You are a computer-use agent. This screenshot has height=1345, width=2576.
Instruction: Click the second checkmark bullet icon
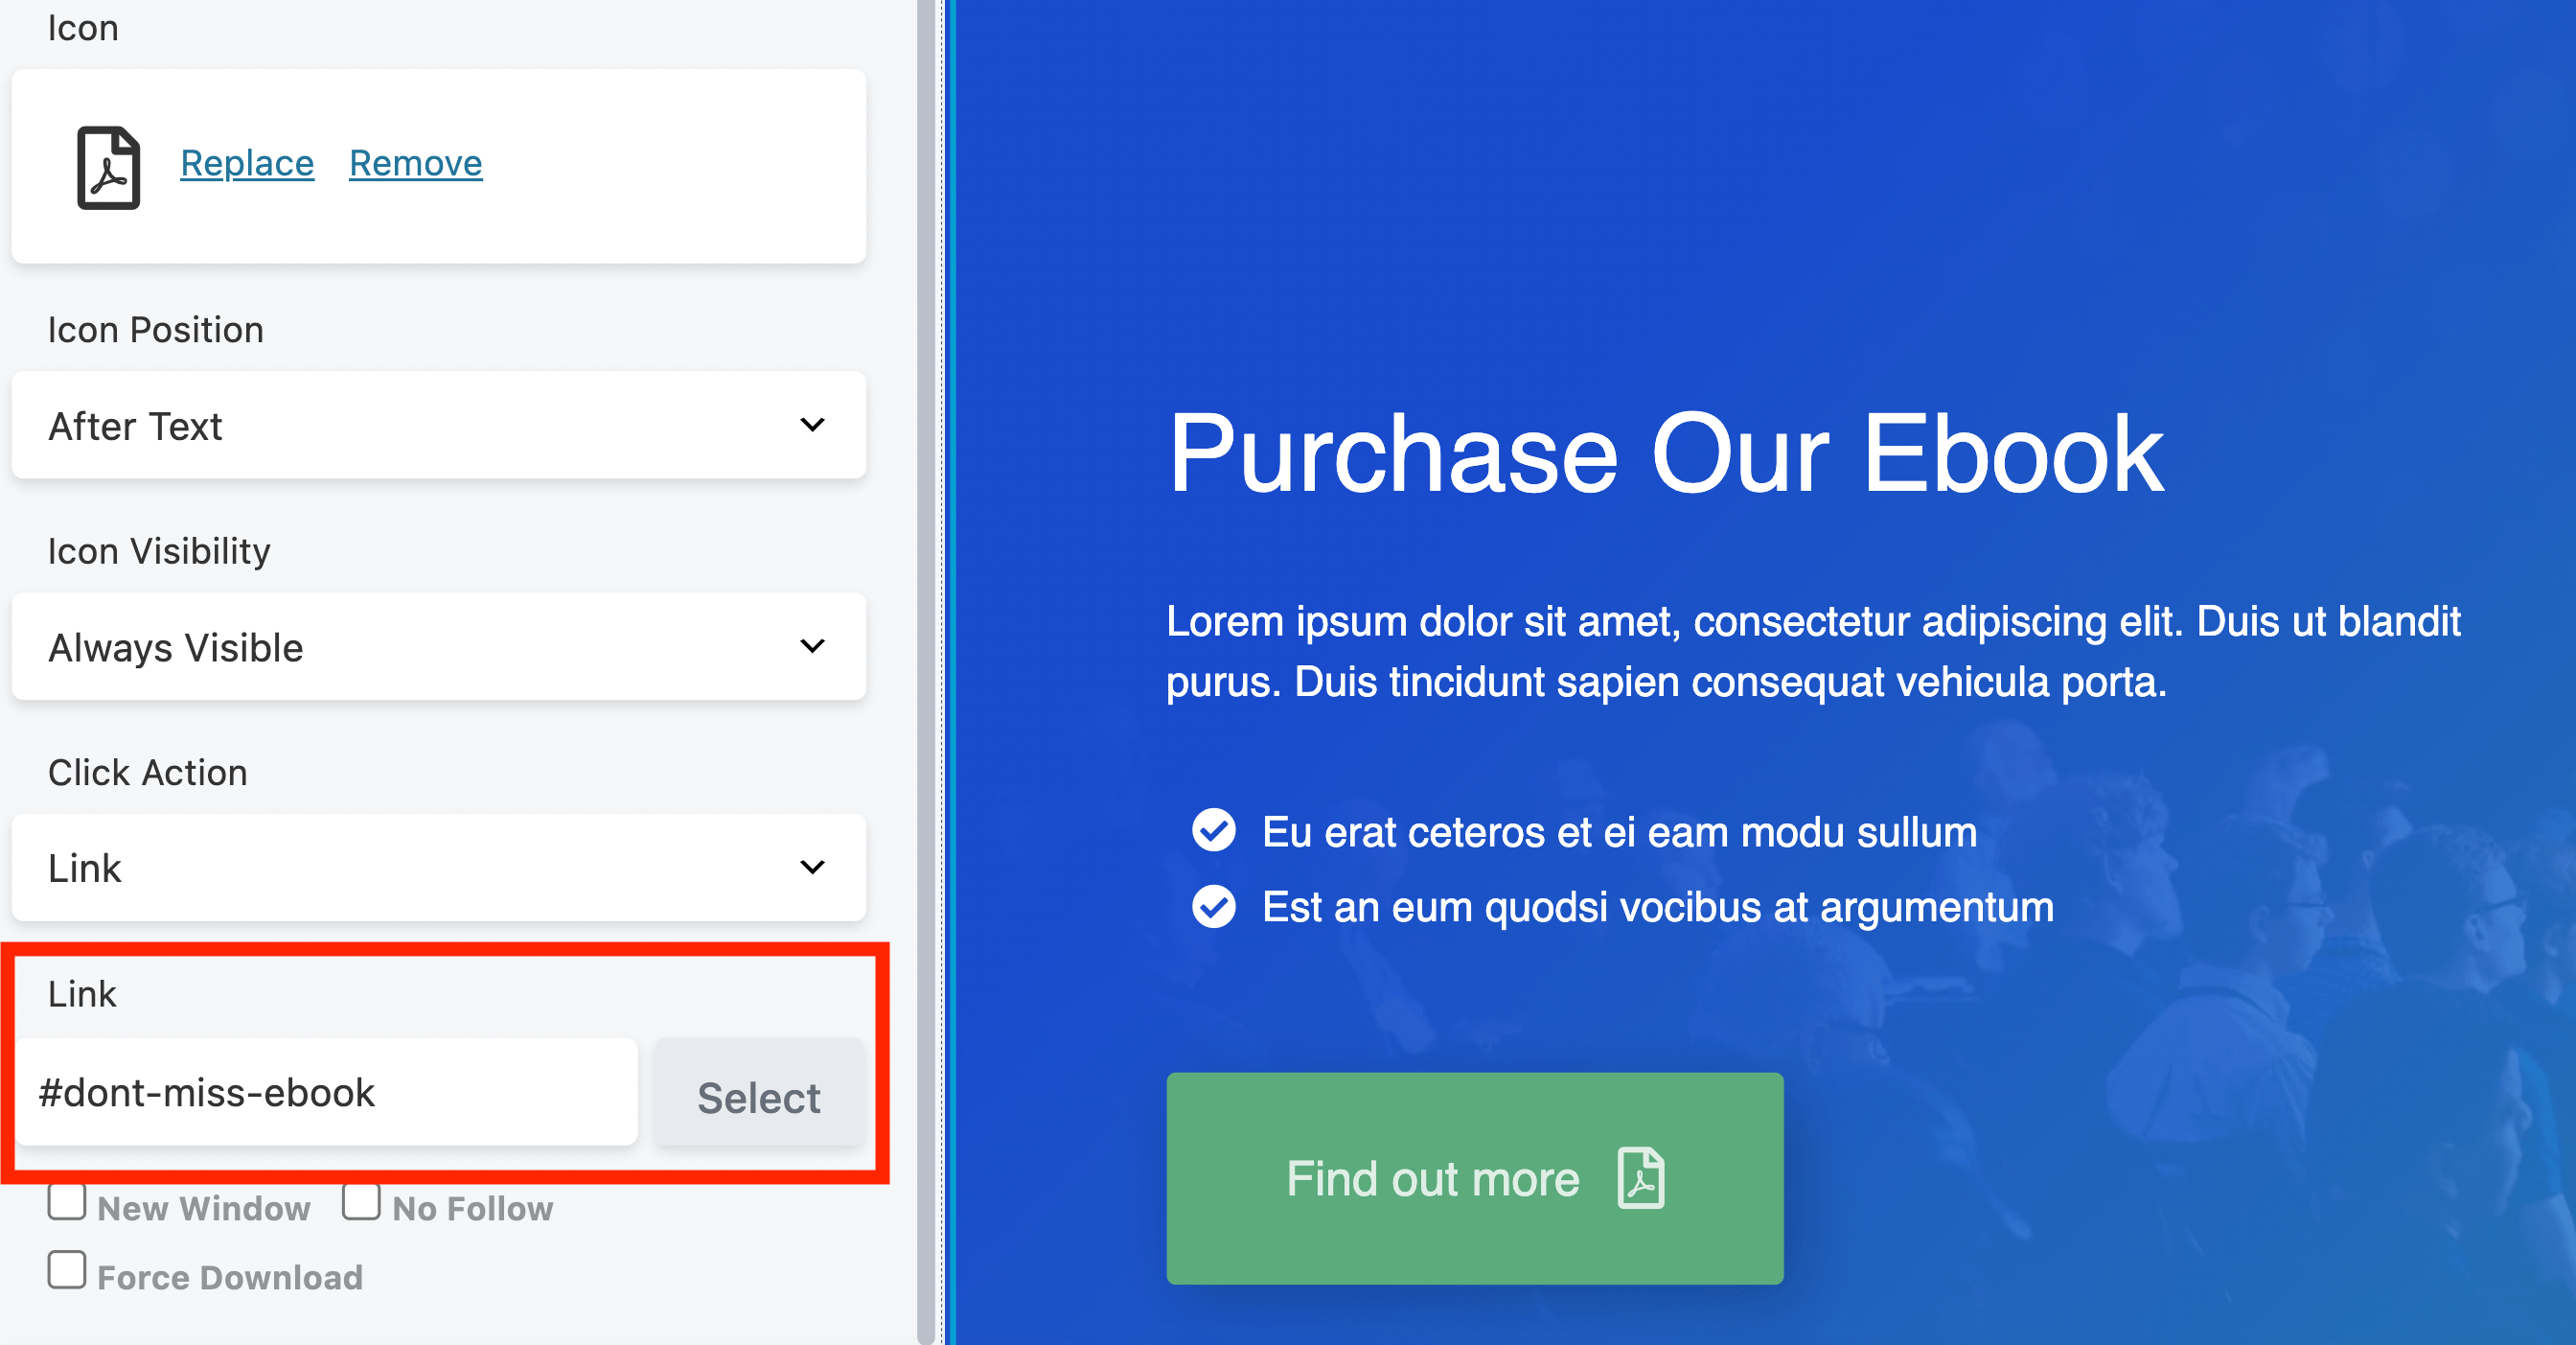click(1213, 906)
